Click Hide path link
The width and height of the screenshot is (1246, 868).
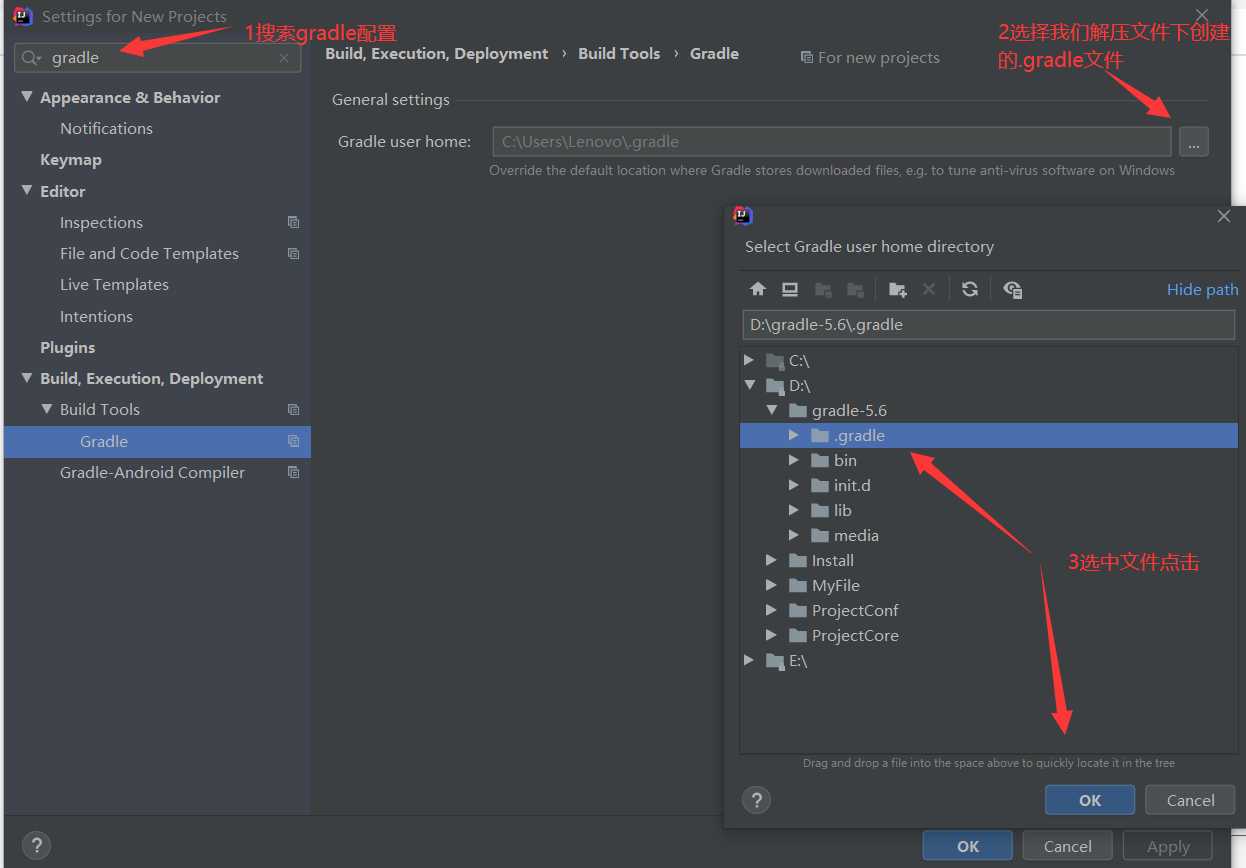point(1202,289)
